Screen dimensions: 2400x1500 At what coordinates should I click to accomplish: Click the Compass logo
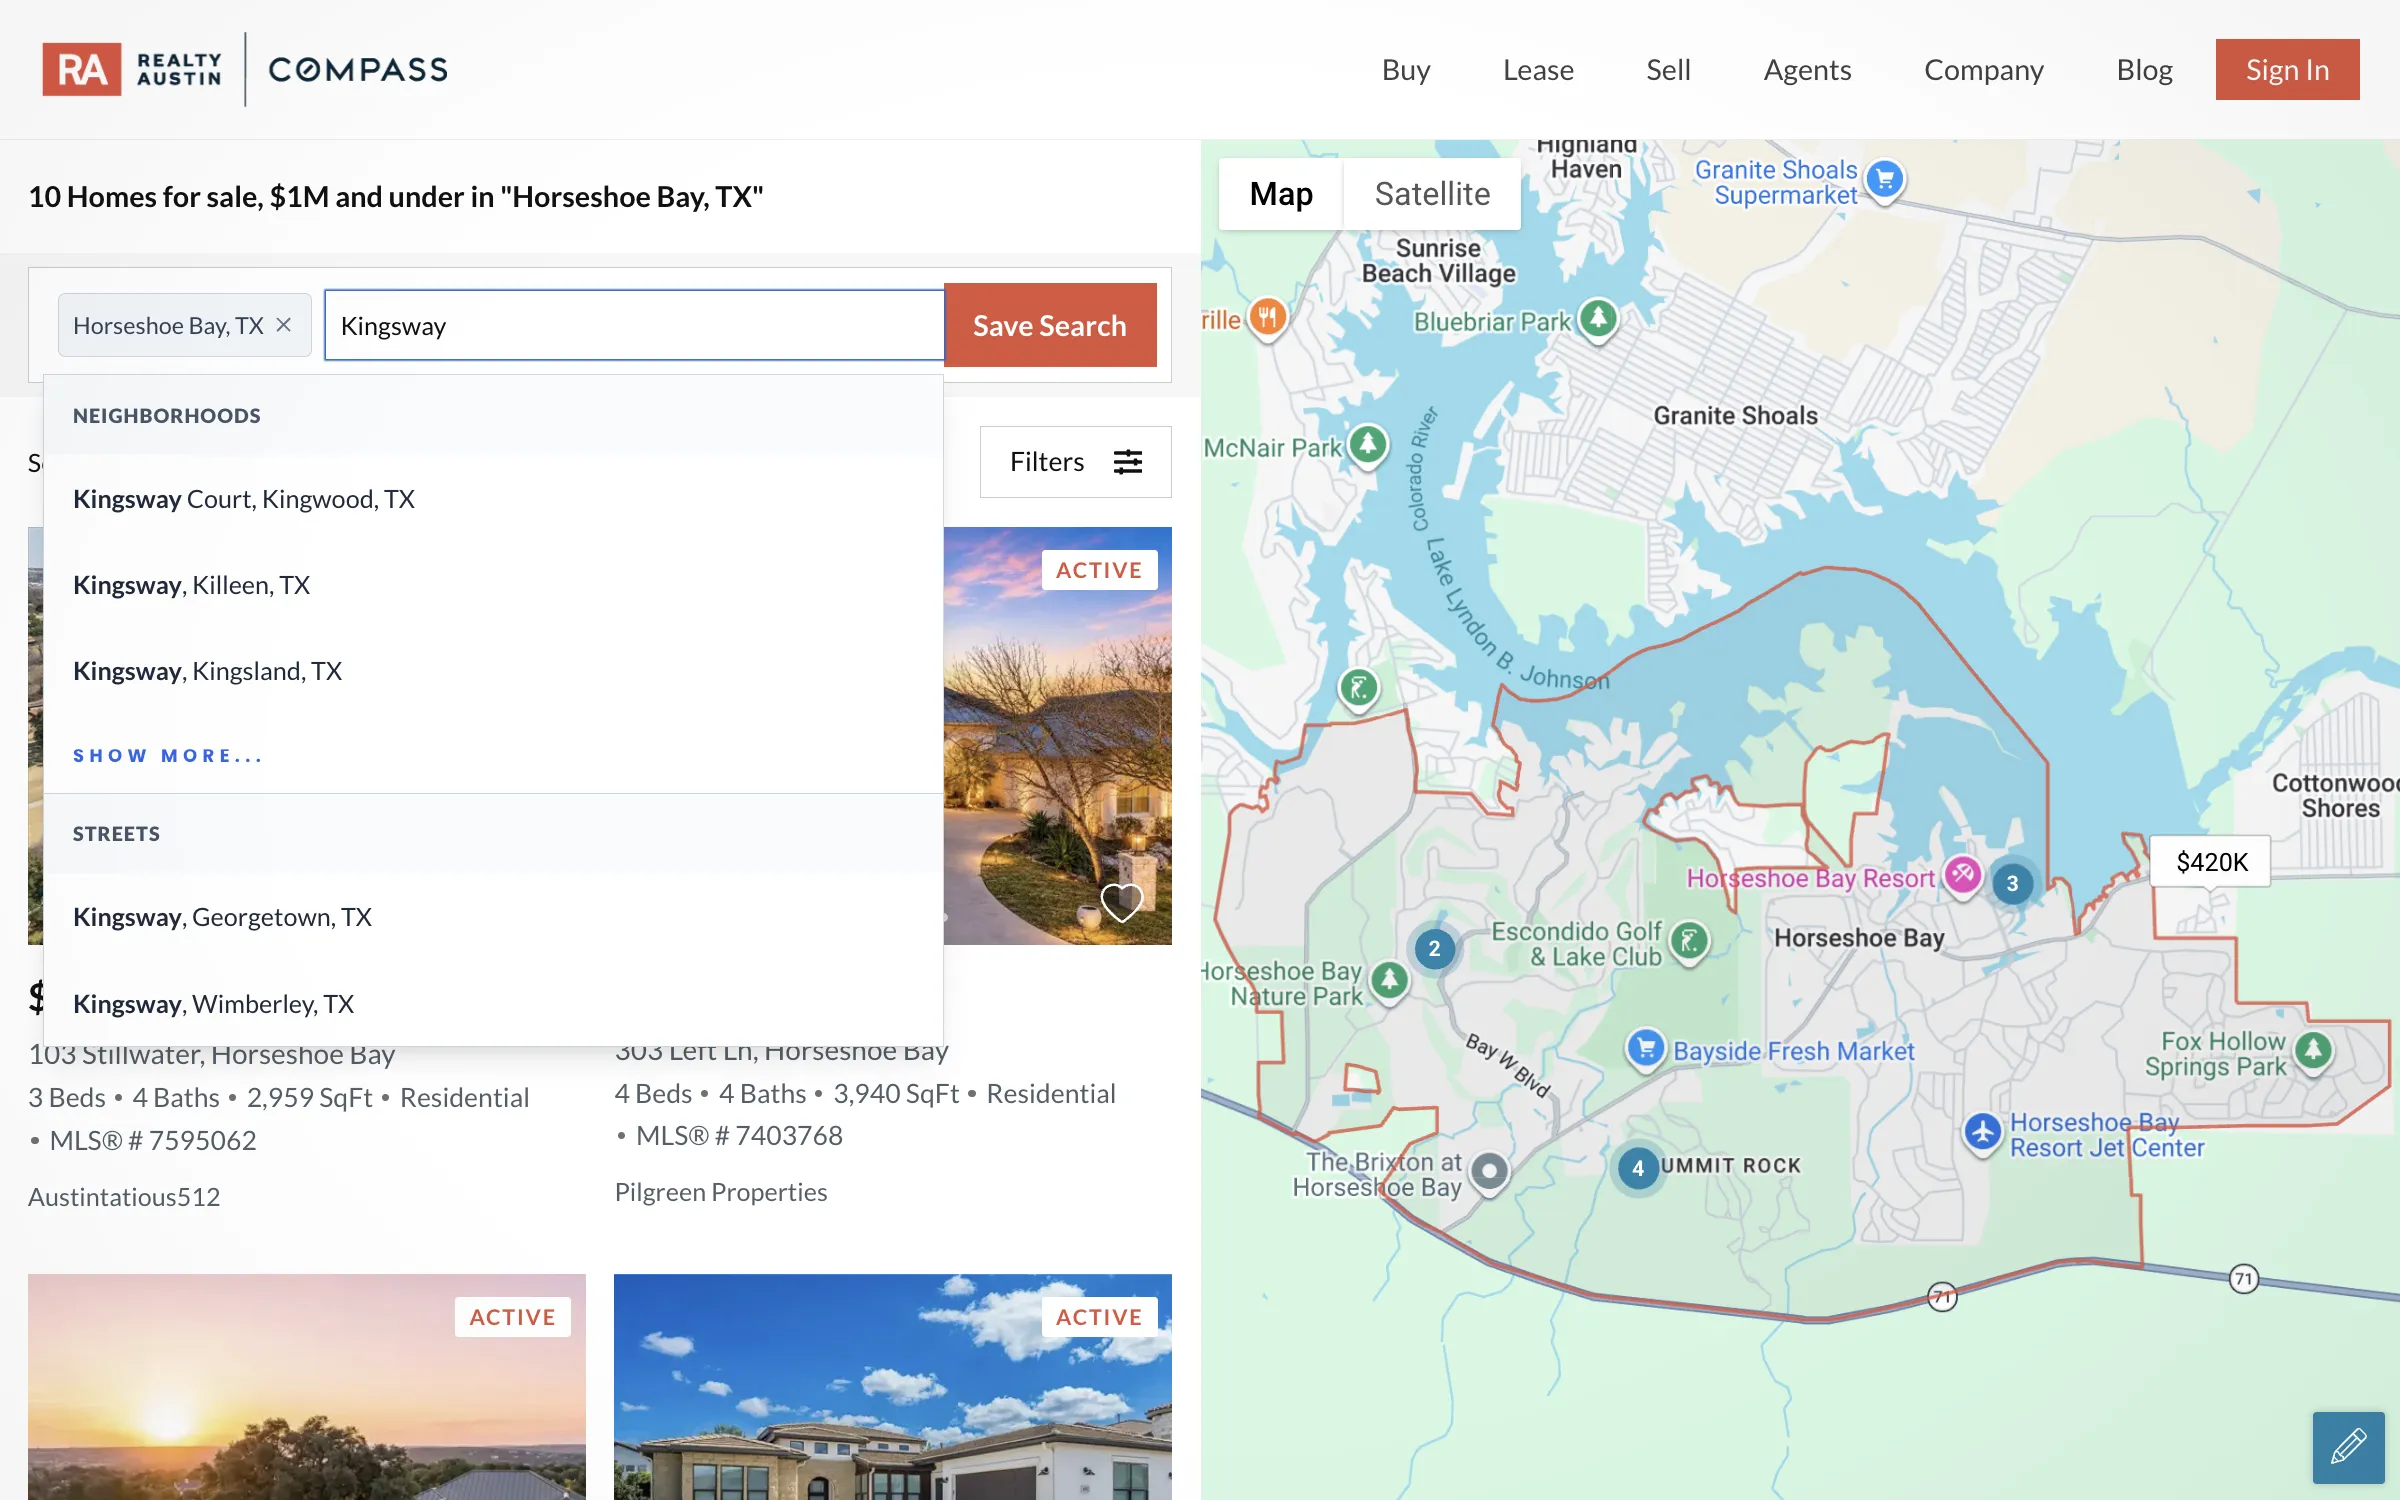[x=358, y=69]
